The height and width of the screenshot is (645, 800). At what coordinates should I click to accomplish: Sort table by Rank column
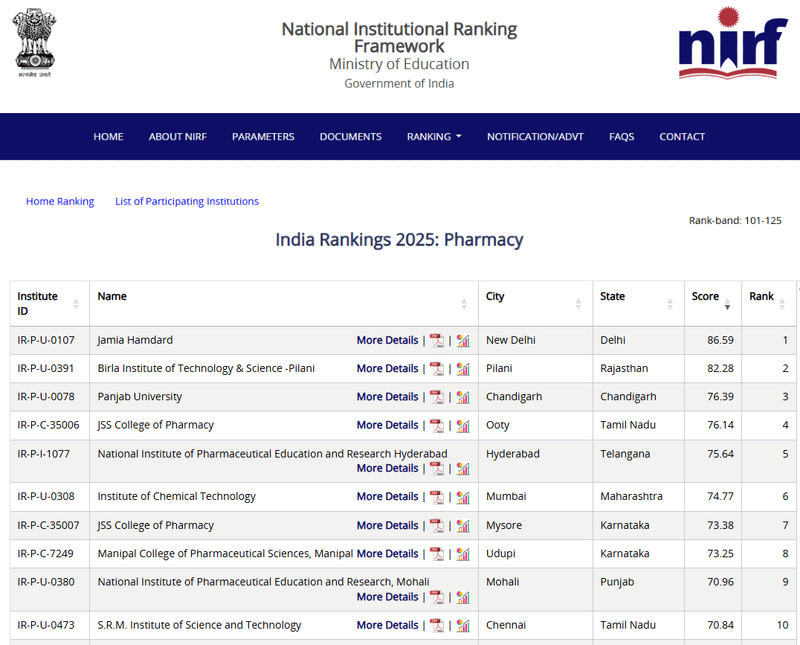[768, 304]
